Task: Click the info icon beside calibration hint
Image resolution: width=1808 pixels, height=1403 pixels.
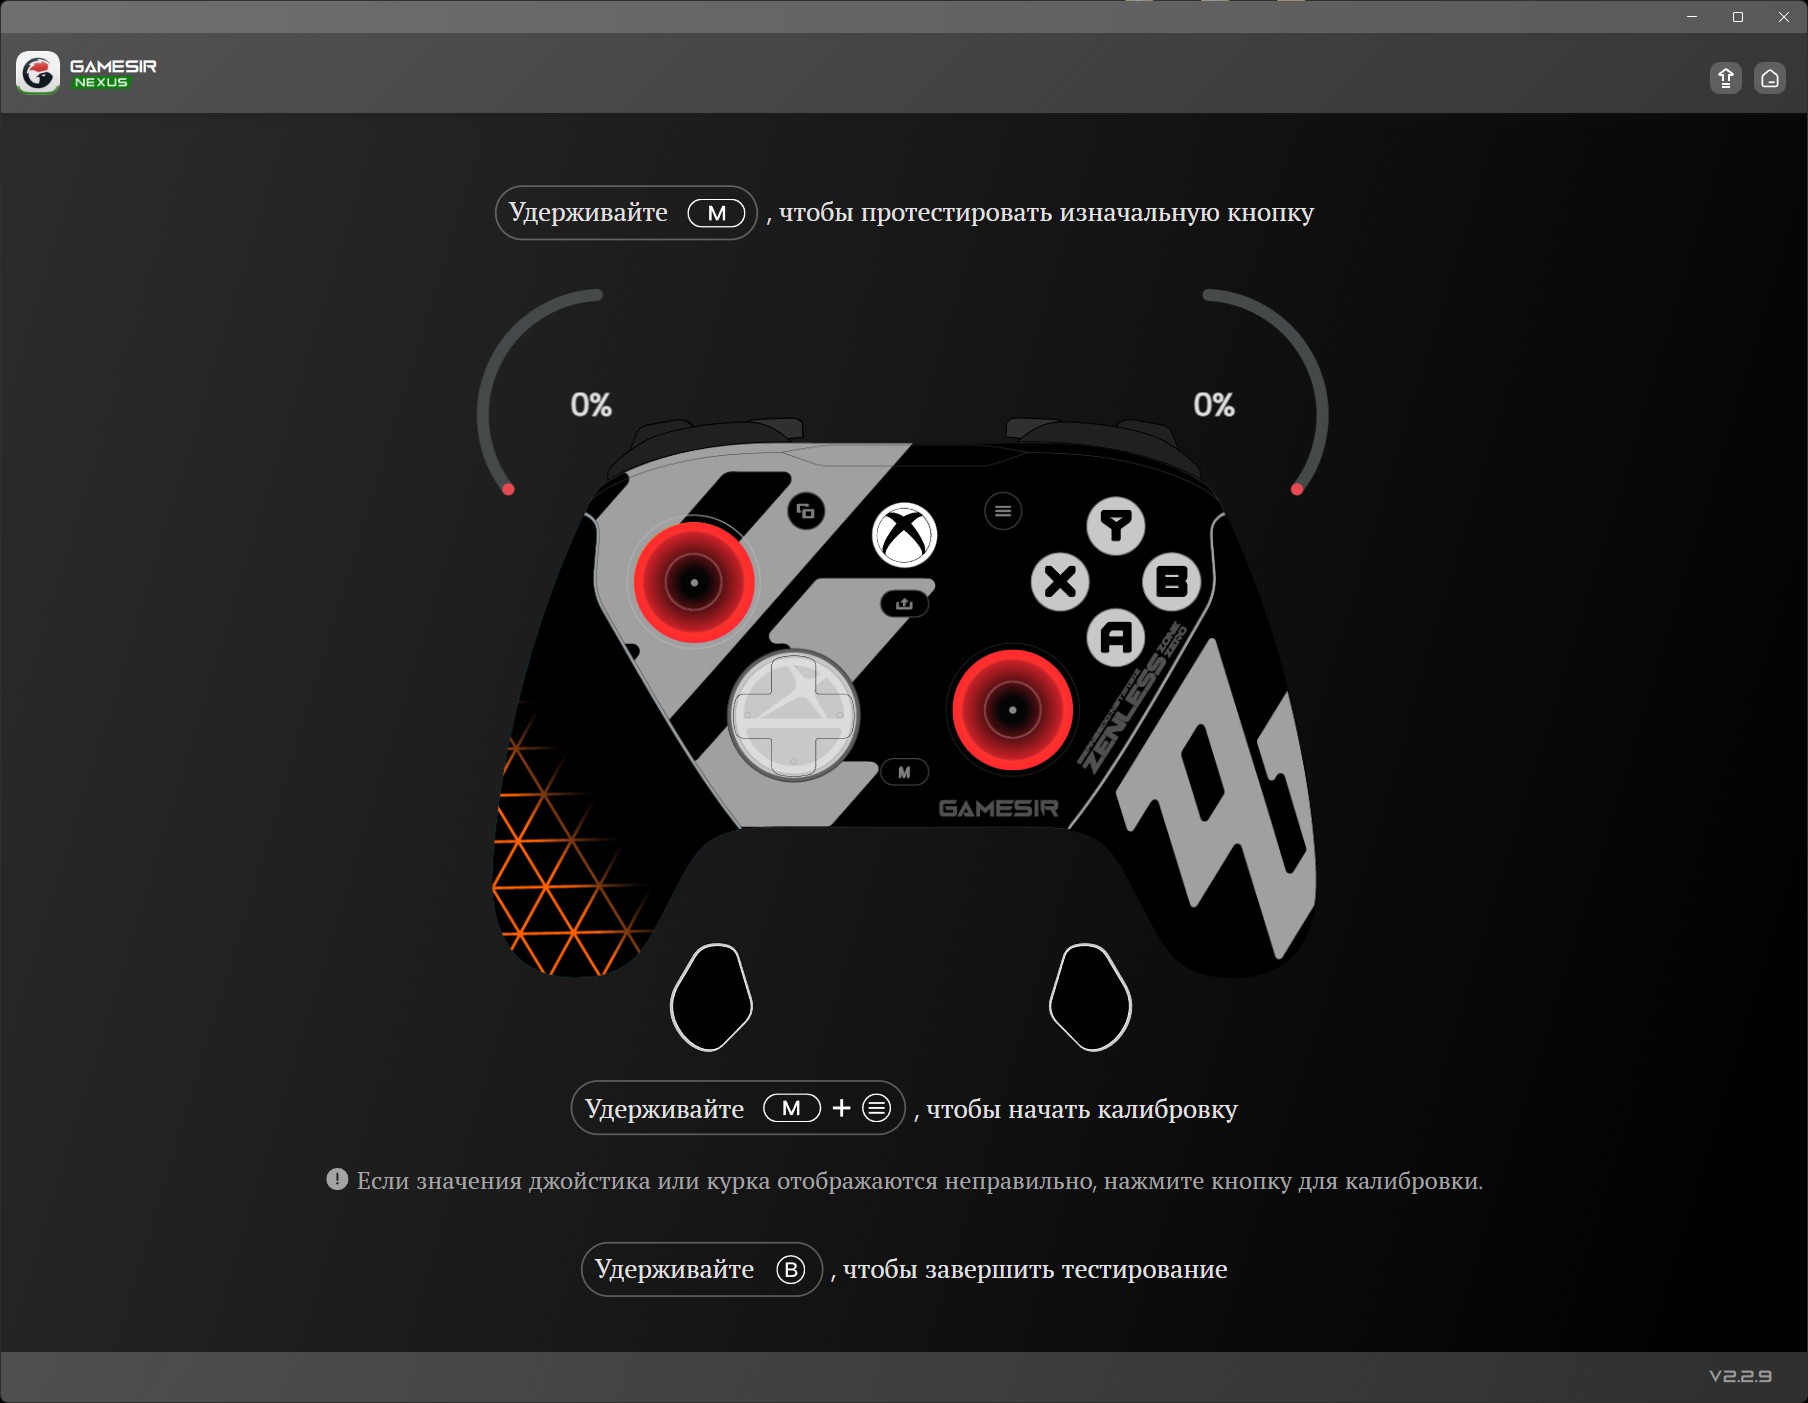Action: point(337,1180)
